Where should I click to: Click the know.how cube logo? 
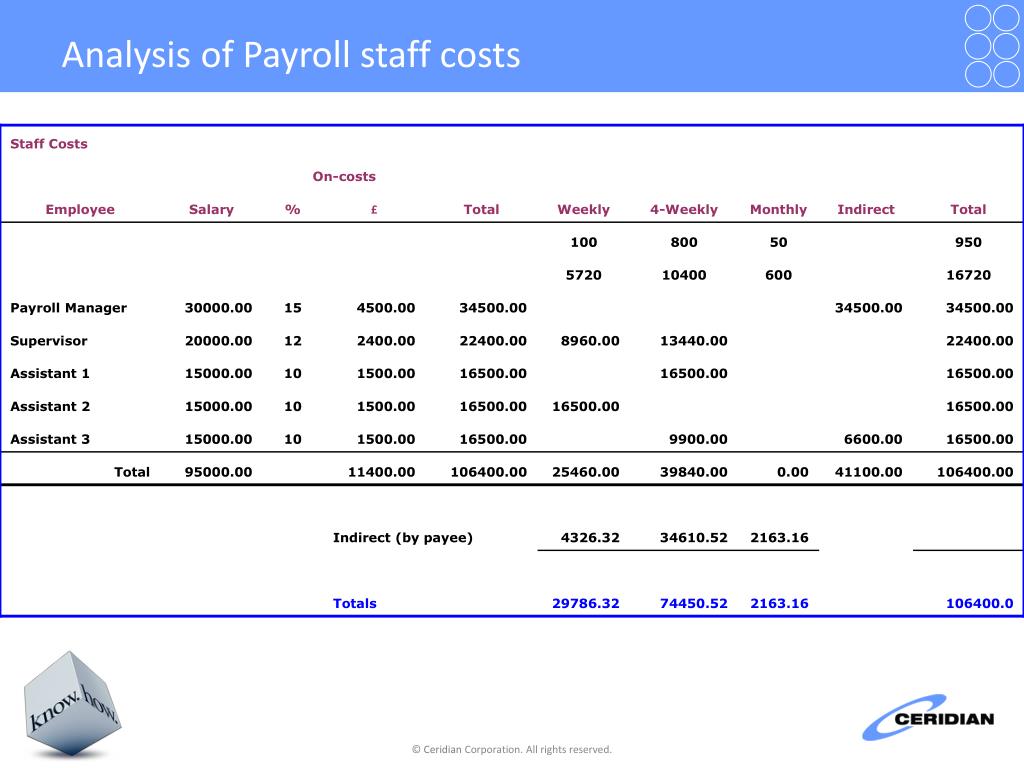pos(72,704)
